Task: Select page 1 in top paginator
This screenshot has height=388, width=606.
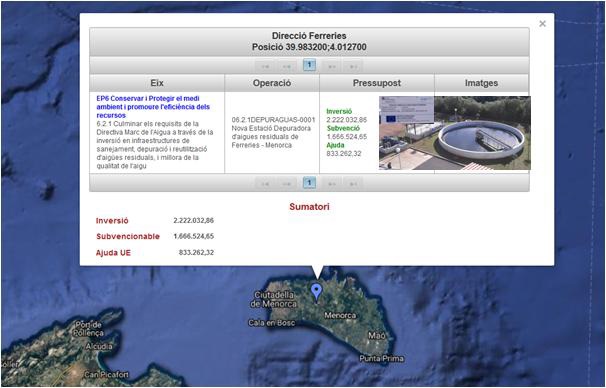Action: 309,65
